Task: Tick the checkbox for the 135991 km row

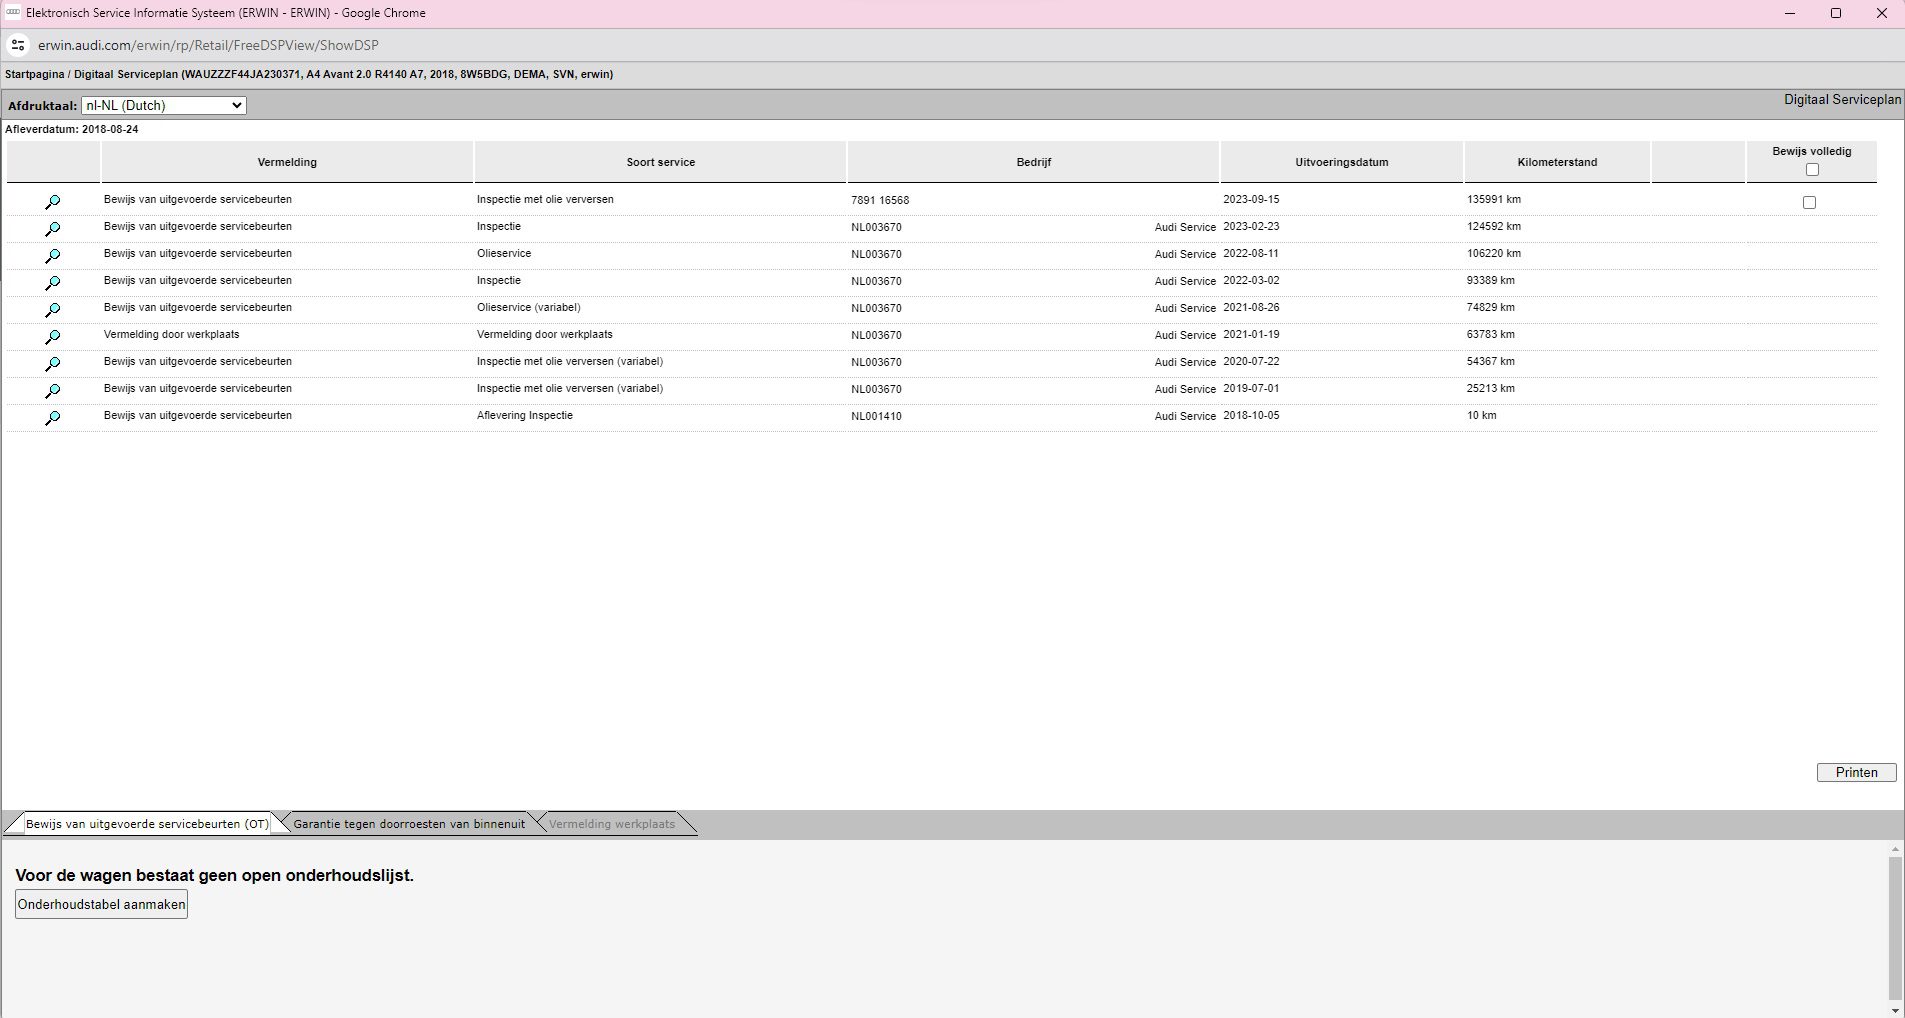Action: [1809, 202]
